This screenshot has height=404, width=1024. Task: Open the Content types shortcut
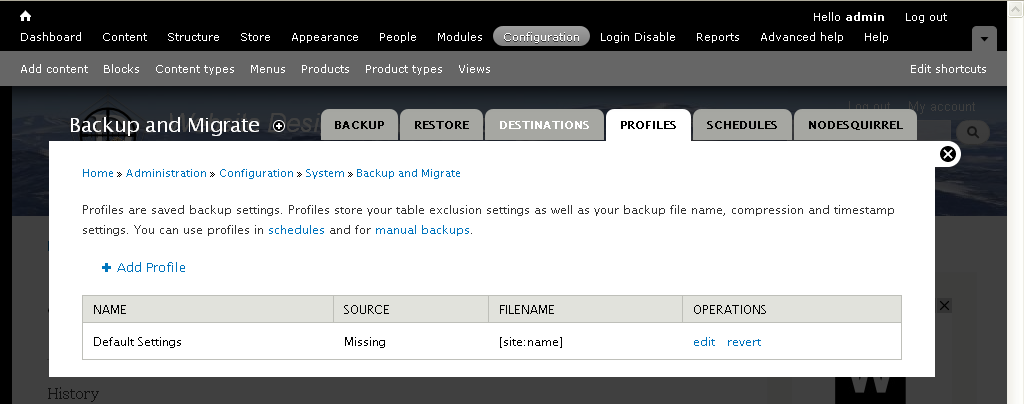pyautogui.click(x=195, y=69)
